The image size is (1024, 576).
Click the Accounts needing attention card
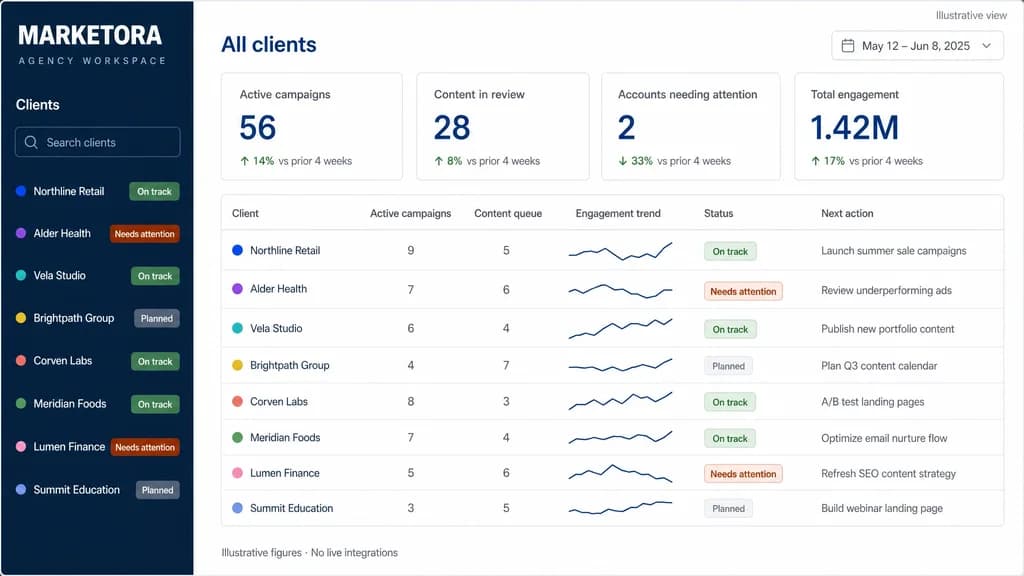point(691,126)
